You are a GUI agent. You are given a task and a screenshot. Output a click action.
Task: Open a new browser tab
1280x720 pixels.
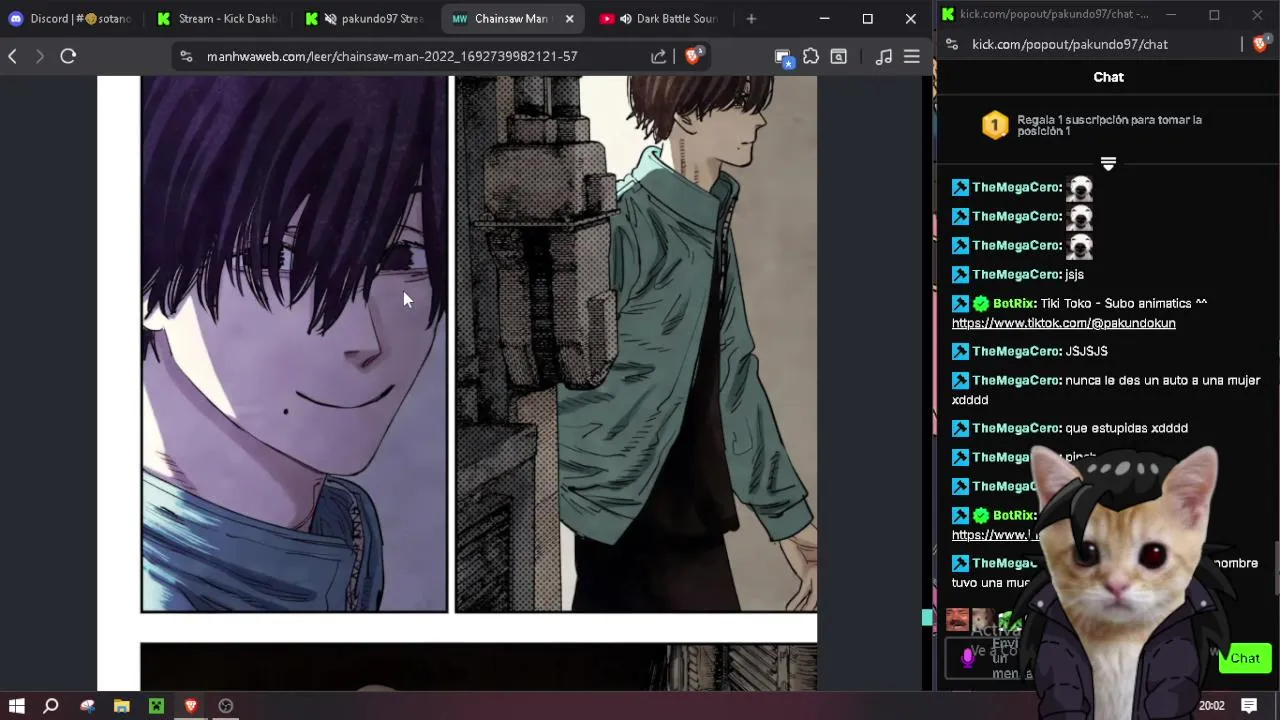click(751, 18)
